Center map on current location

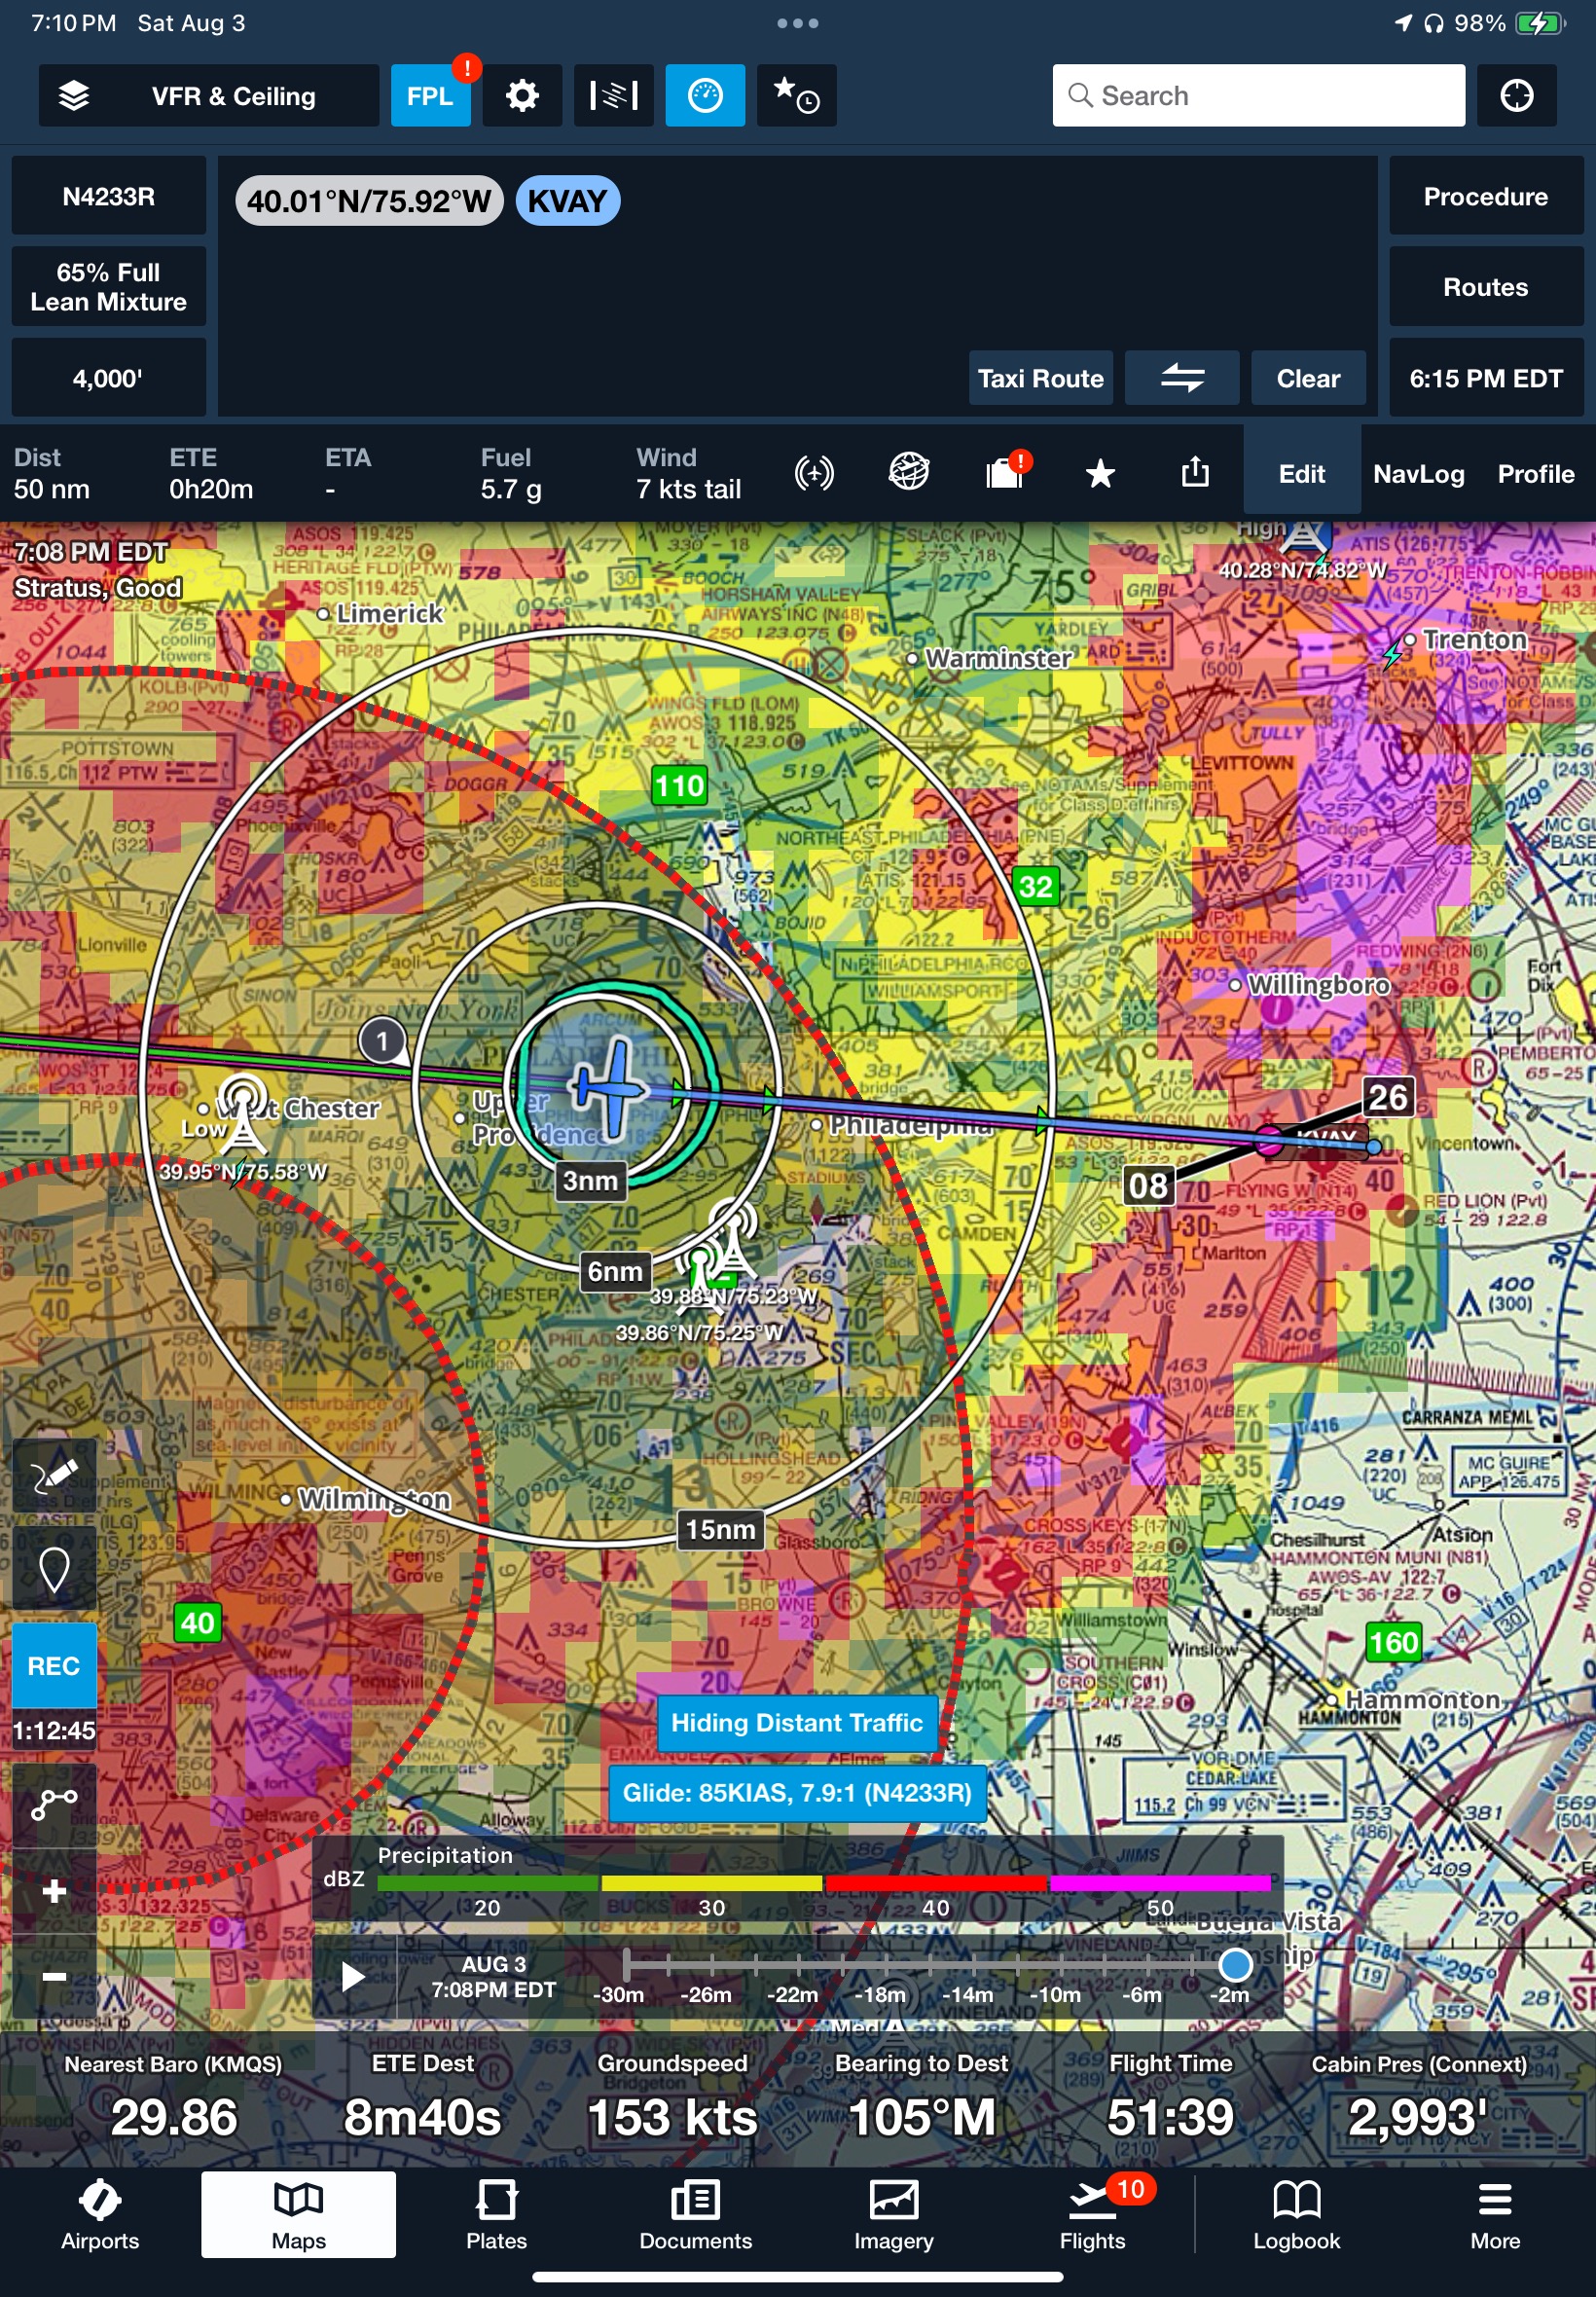(x=1515, y=96)
